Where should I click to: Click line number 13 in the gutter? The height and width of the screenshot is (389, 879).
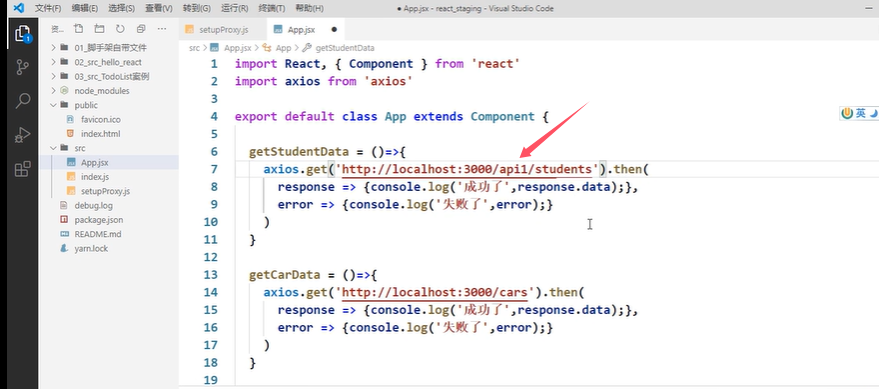click(211, 275)
